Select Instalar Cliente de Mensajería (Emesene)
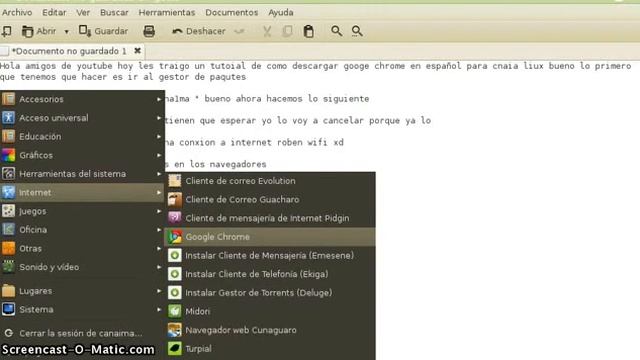Viewport: 640px width, 360px height. click(x=270, y=256)
